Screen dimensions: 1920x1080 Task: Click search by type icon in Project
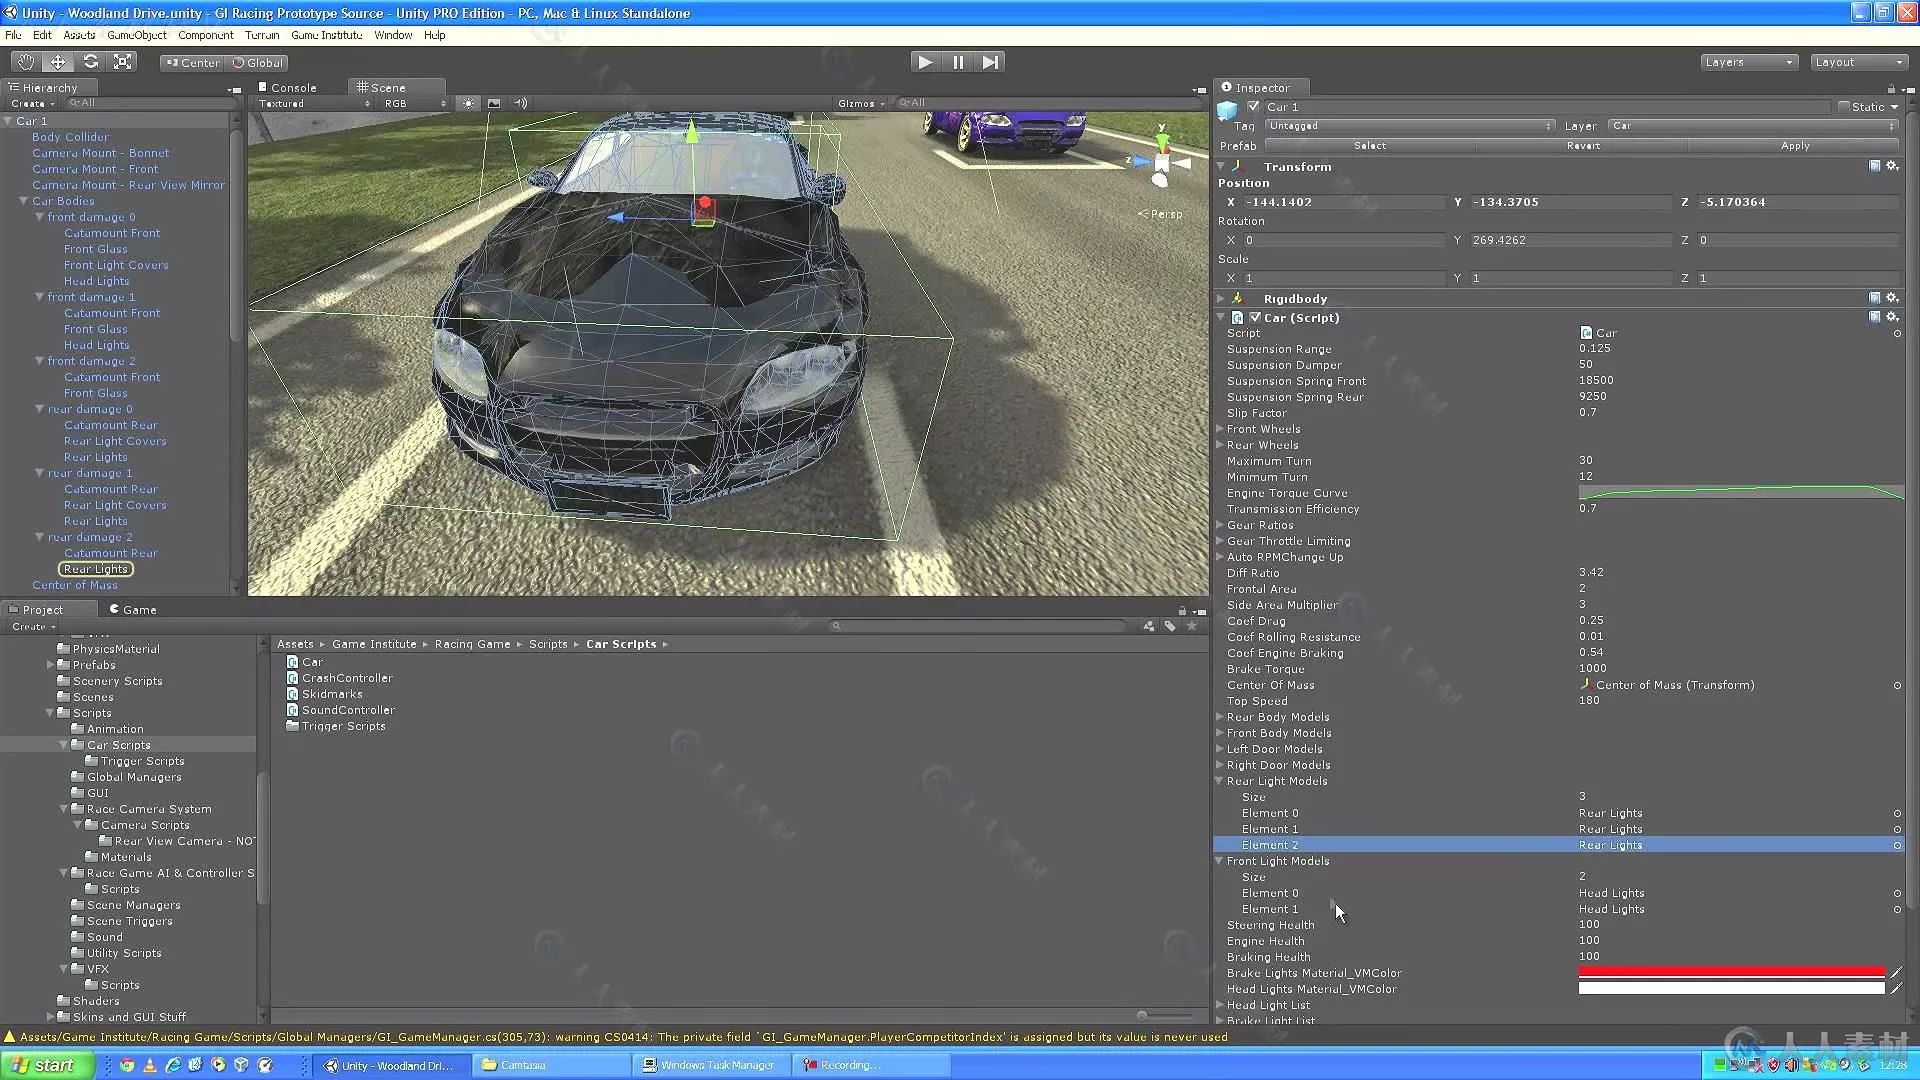tap(1148, 626)
